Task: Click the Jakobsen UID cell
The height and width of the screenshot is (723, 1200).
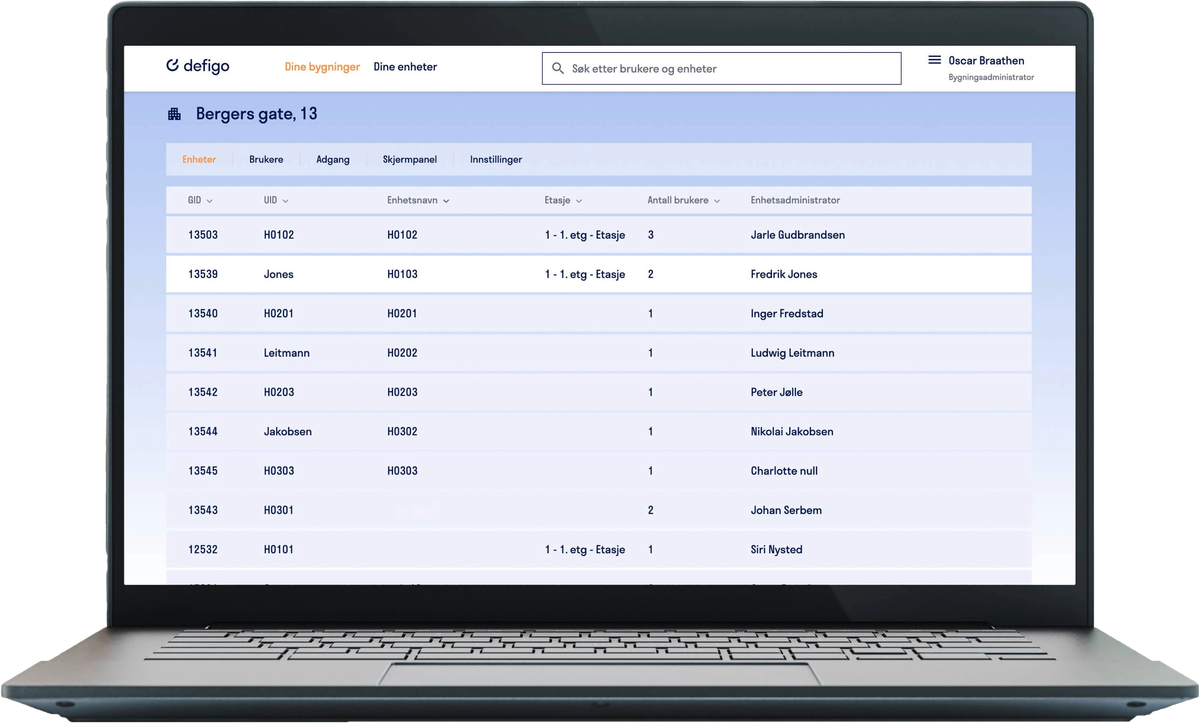Action: tap(288, 432)
